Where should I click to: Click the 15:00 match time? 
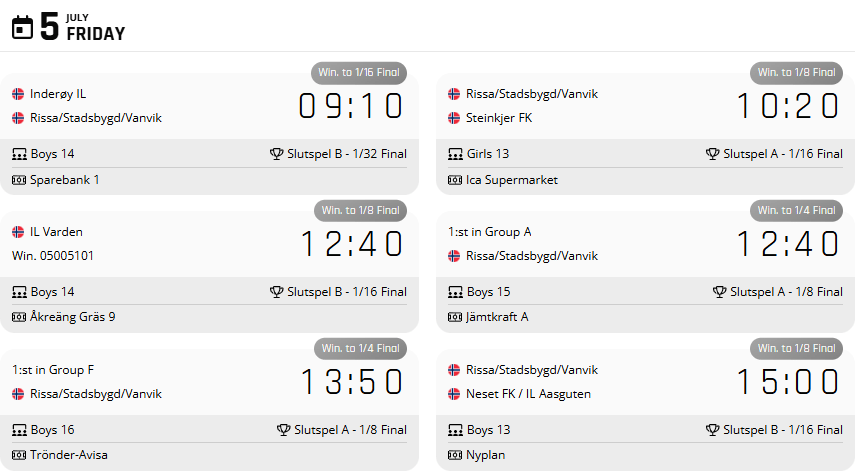[x=787, y=382]
